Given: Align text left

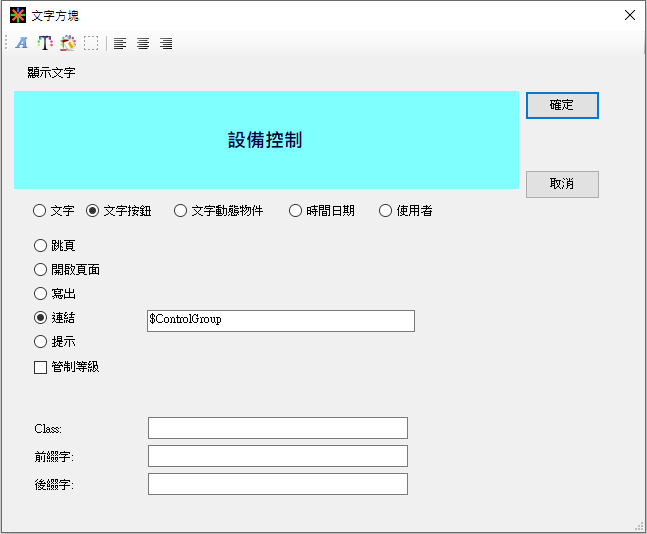Looking at the screenshot, I should 120,43.
